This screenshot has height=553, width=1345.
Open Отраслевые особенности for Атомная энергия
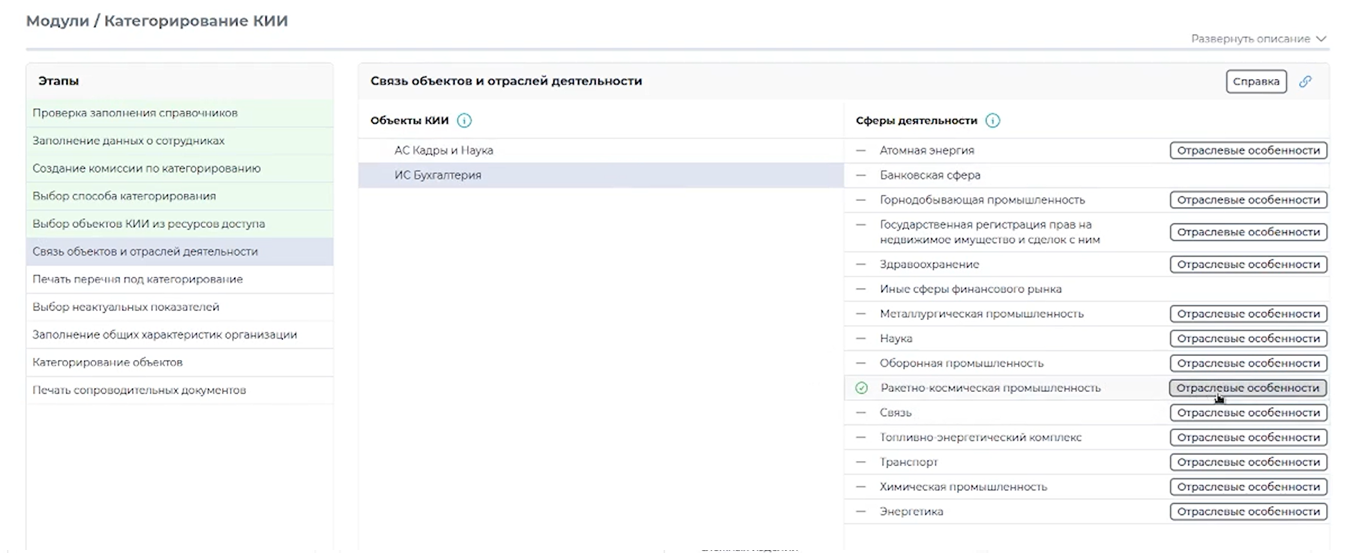(1248, 151)
